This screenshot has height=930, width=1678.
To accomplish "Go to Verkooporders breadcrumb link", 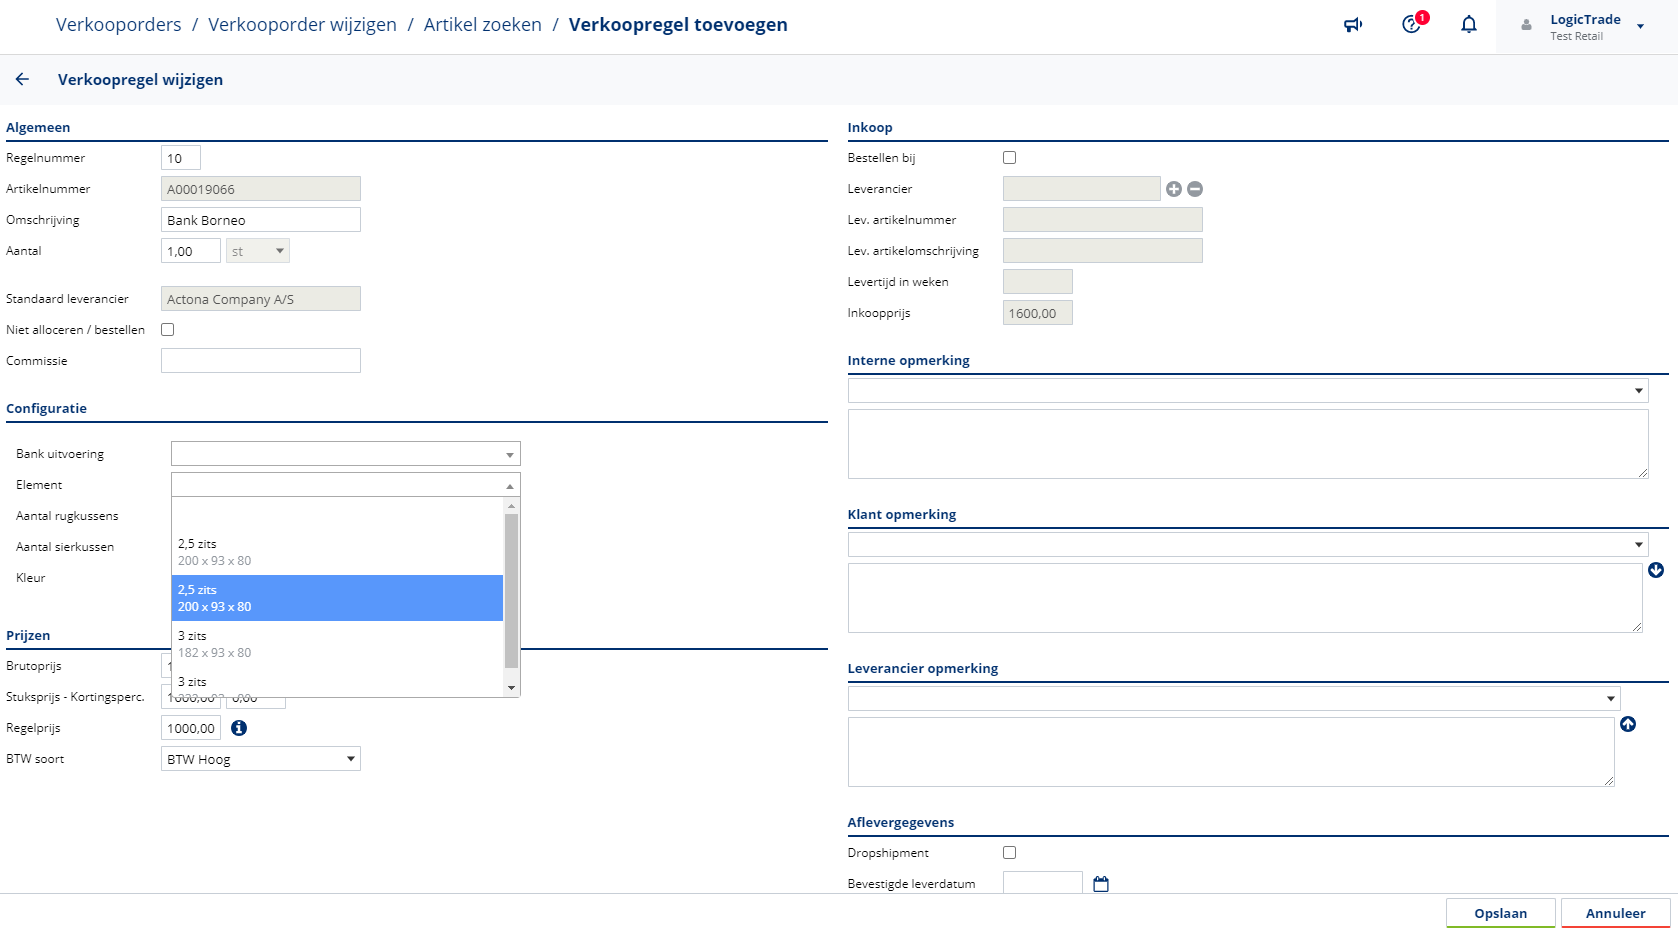I will [x=118, y=25].
